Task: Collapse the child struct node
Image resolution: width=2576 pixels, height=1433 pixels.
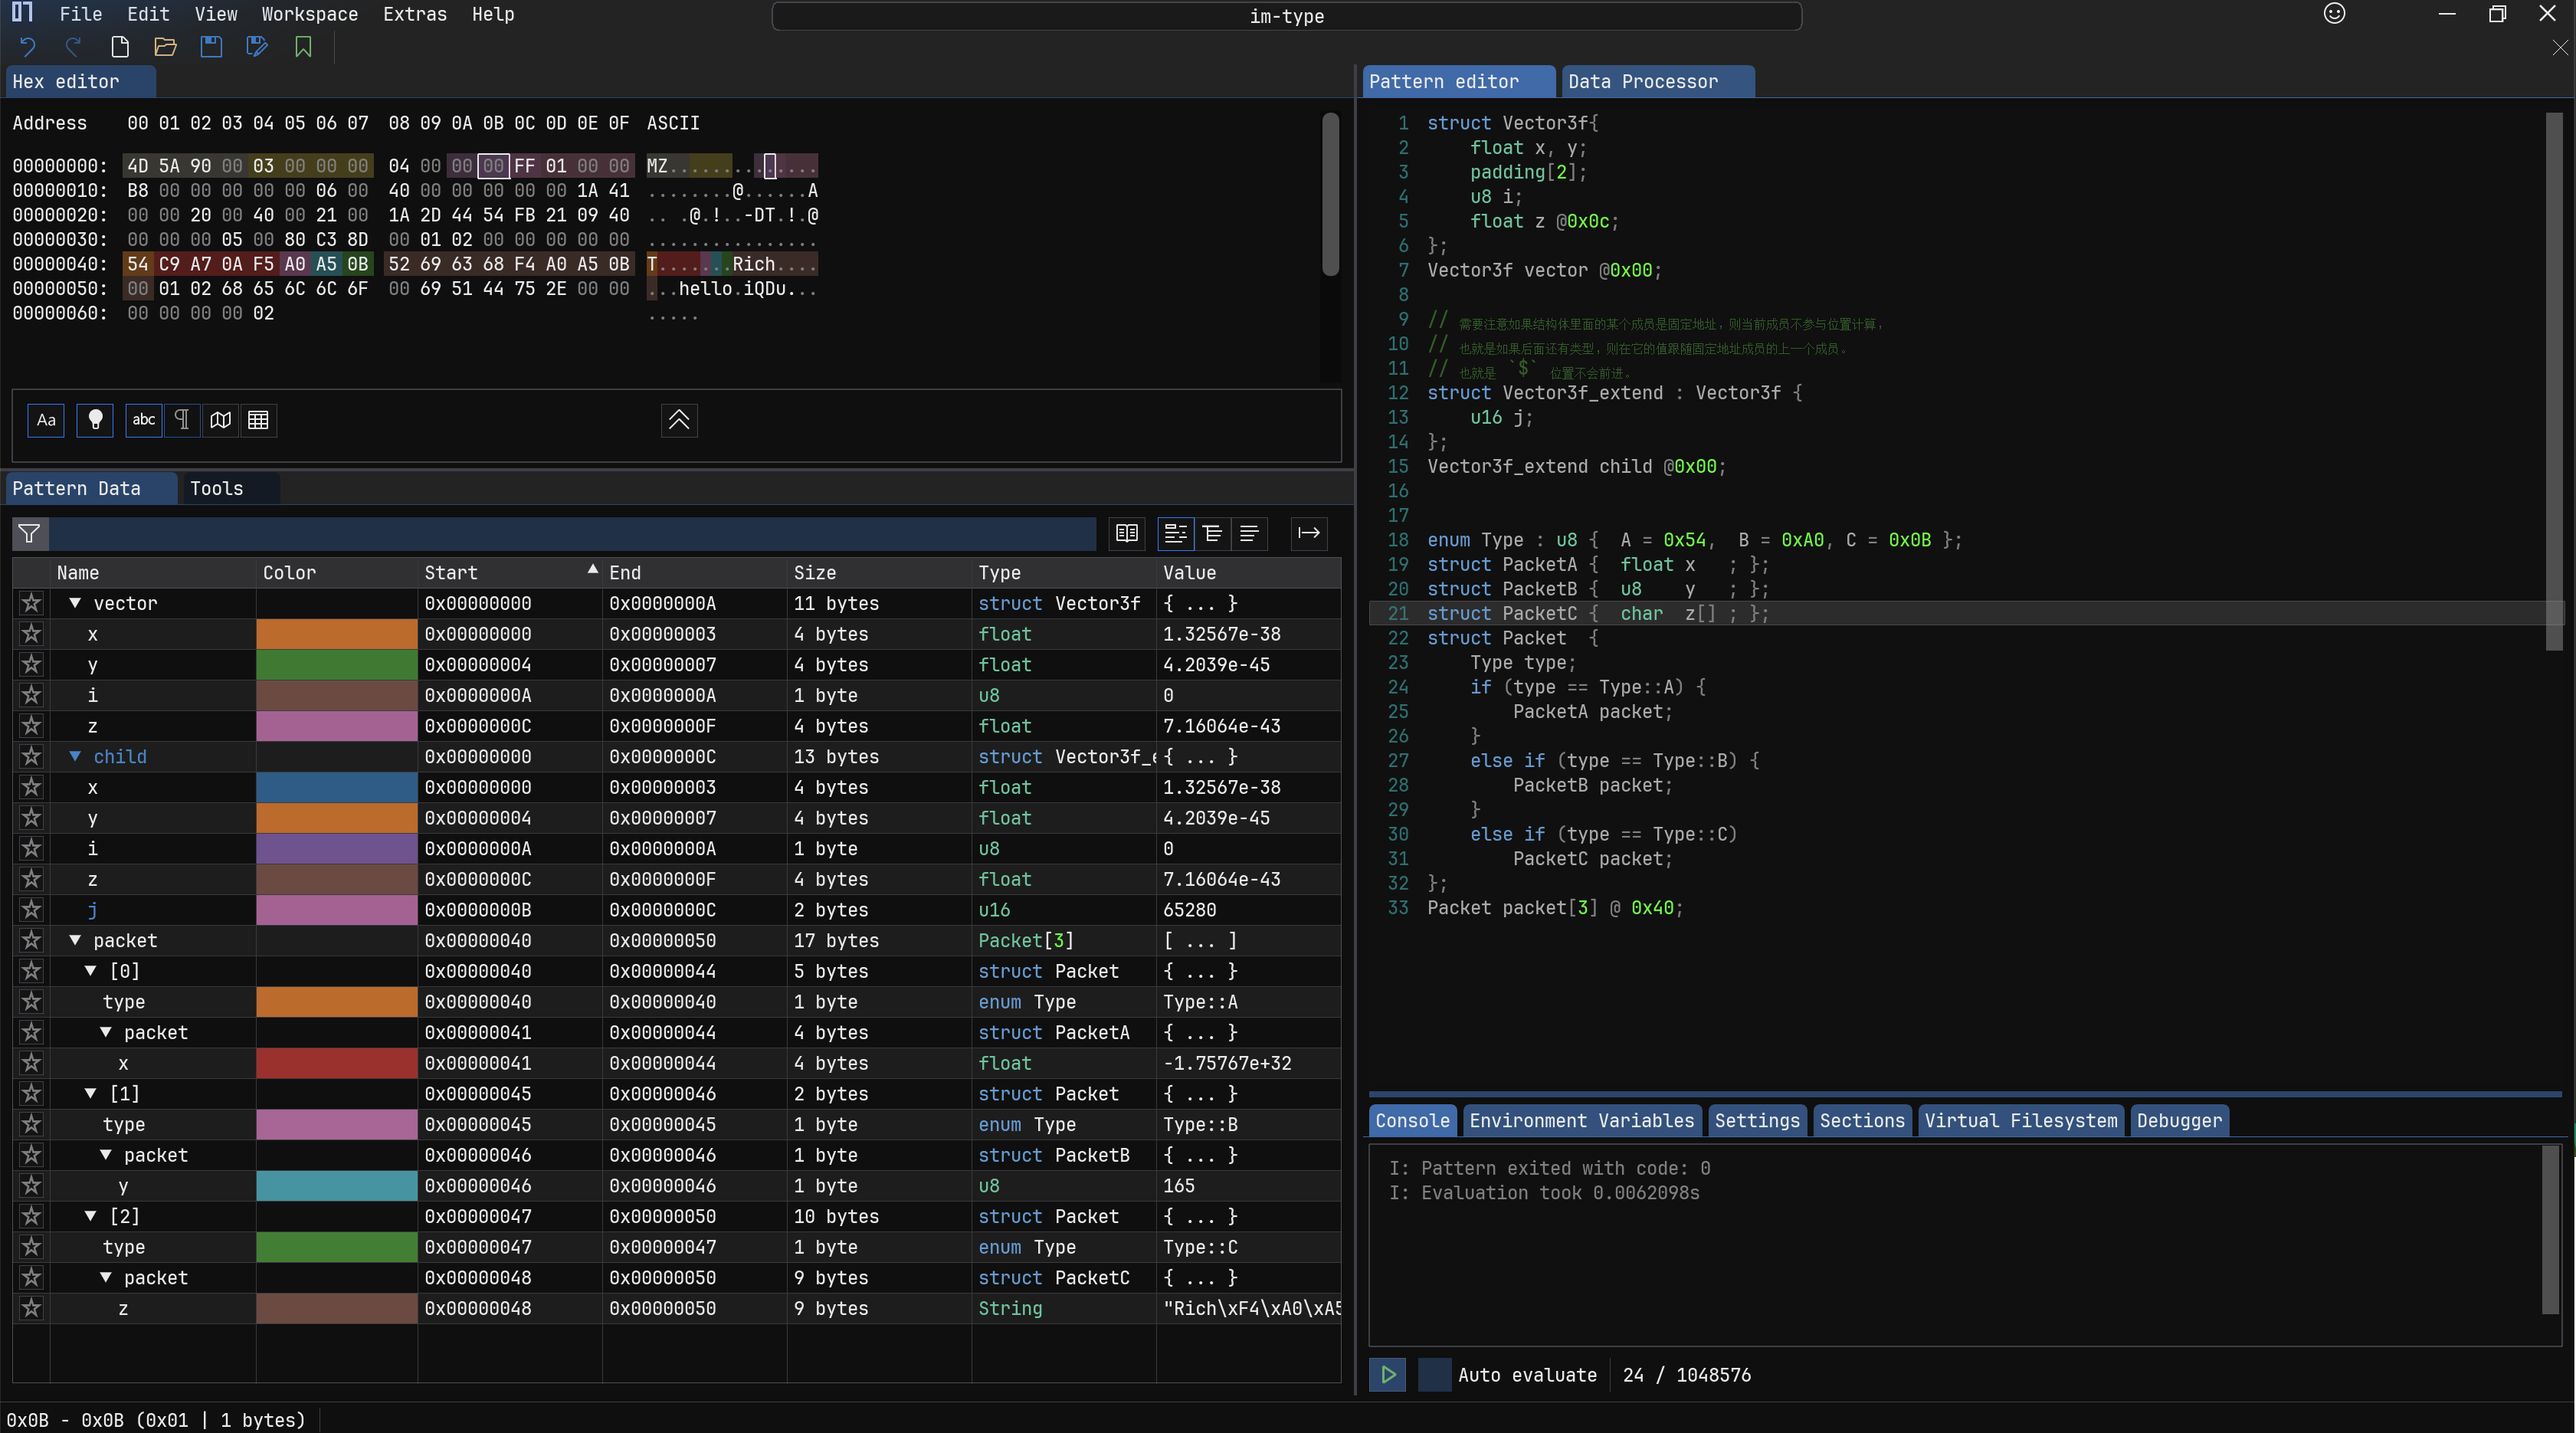Action: click(x=75, y=756)
